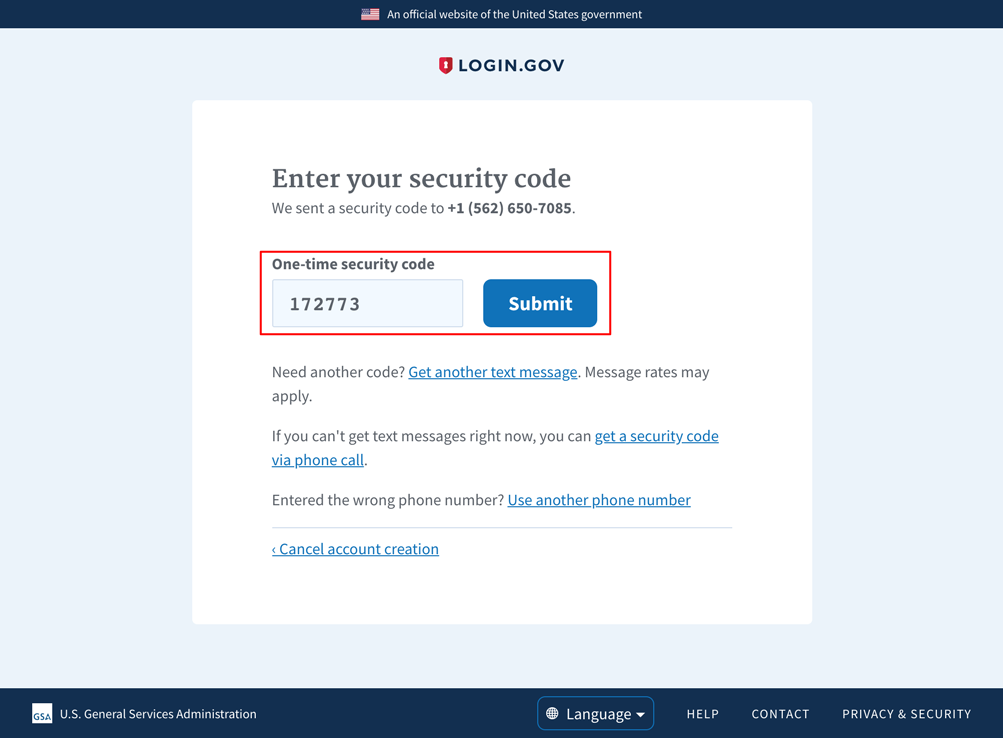Image resolution: width=1003 pixels, height=738 pixels.
Task: Click the Login.gov red shield logo
Action: [x=446, y=65]
